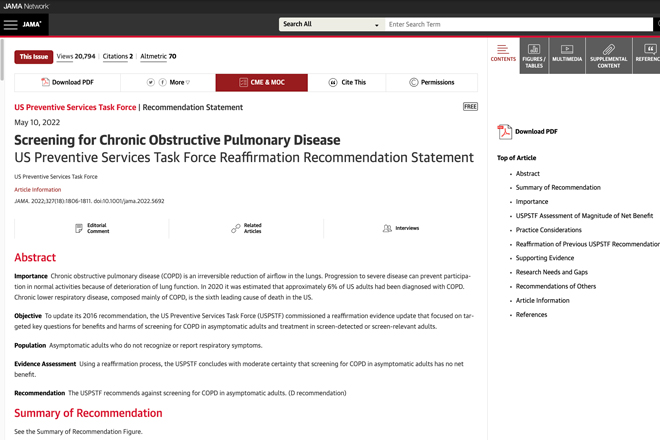Expand Article Information link
660x440 pixels.
[37, 189]
